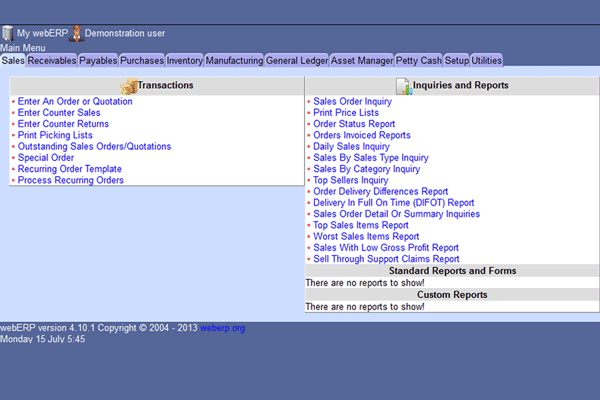Open the Manufacturing tab

(x=235, y=61)
